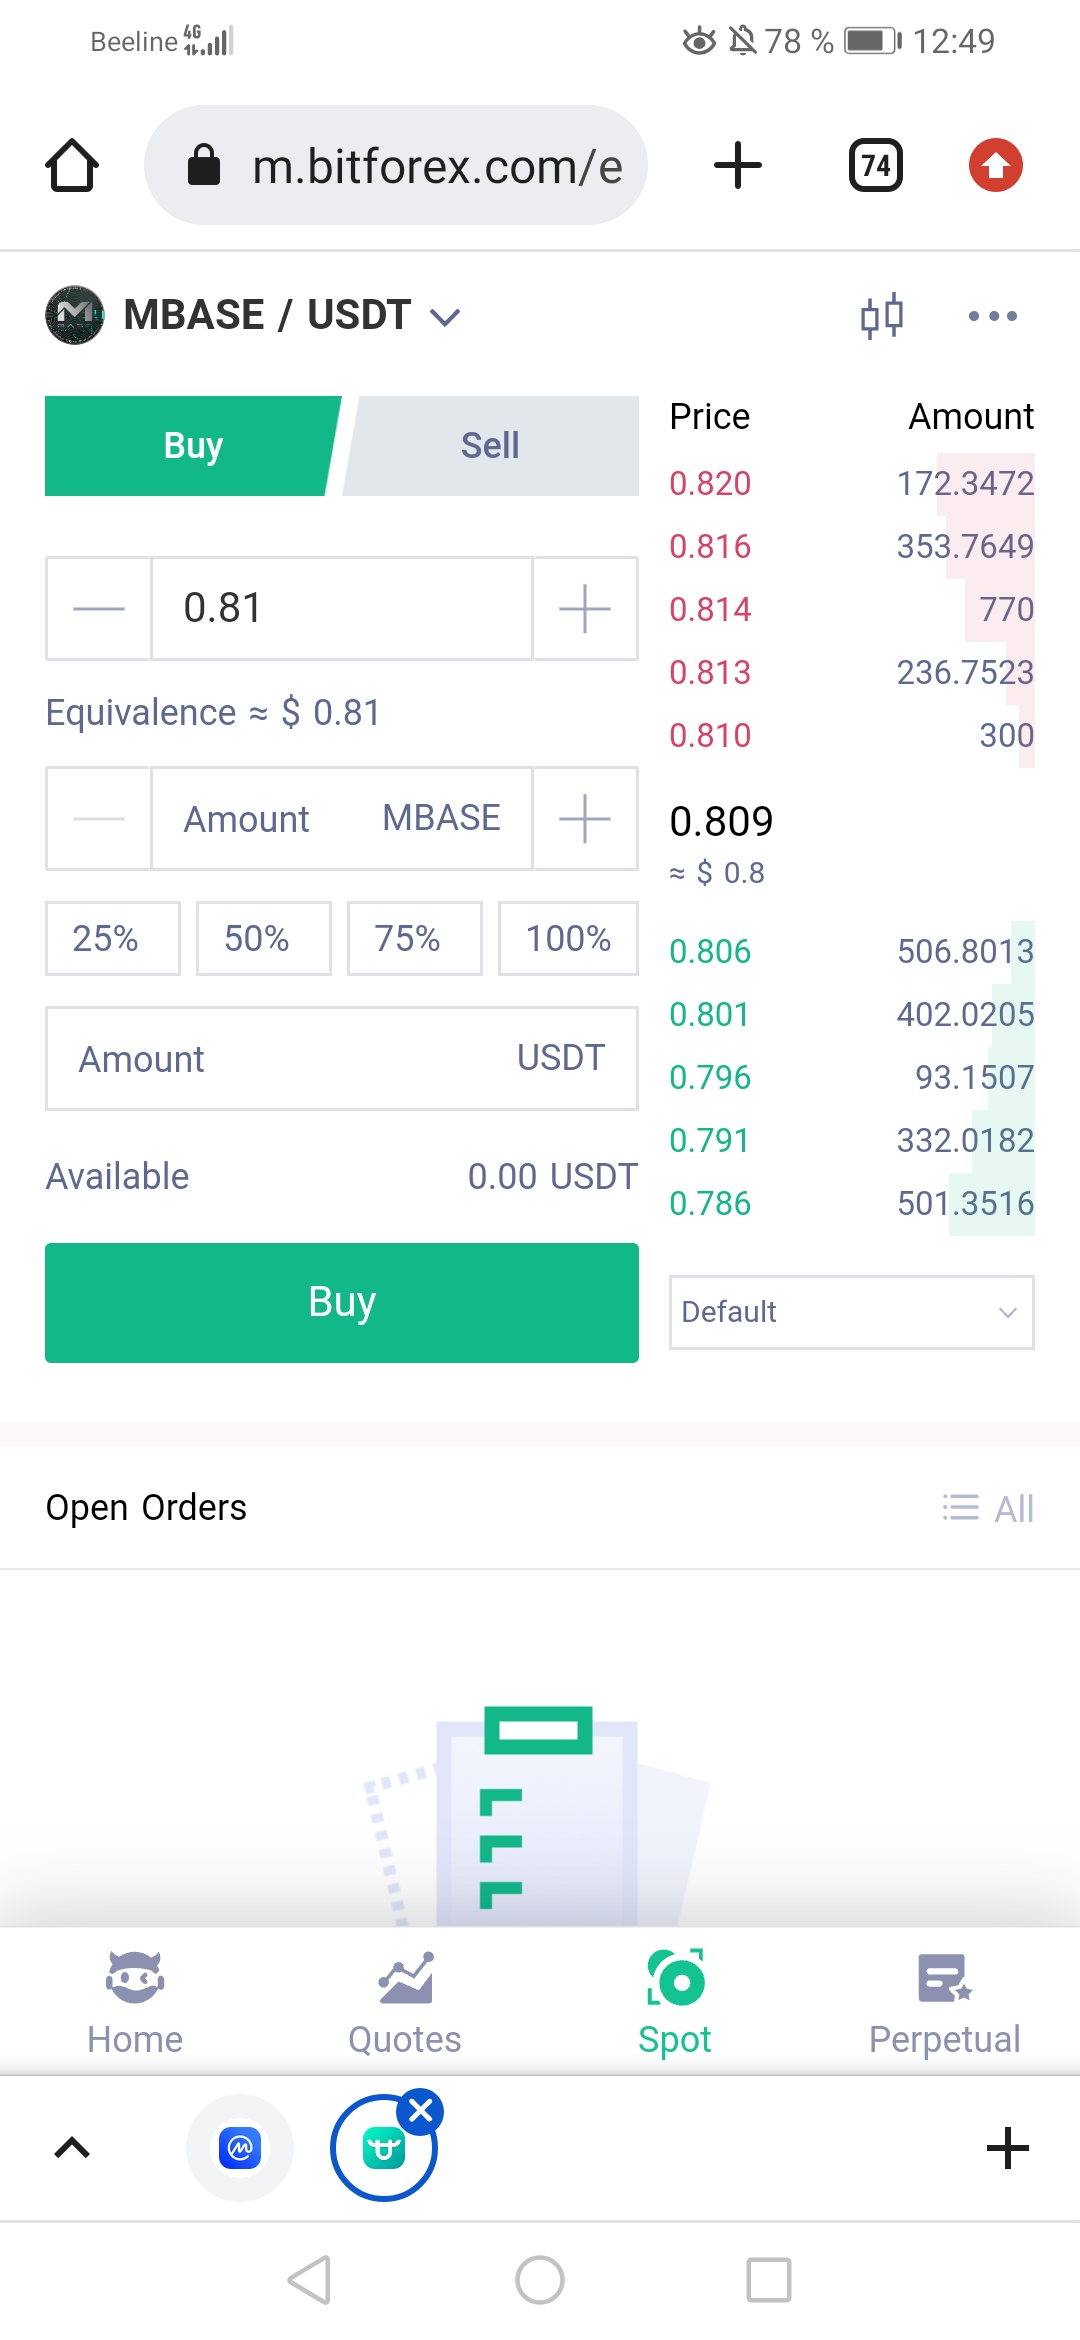Tap the browser home icon
This screenshot has width=1080, height=2340.
pos(72,165)
